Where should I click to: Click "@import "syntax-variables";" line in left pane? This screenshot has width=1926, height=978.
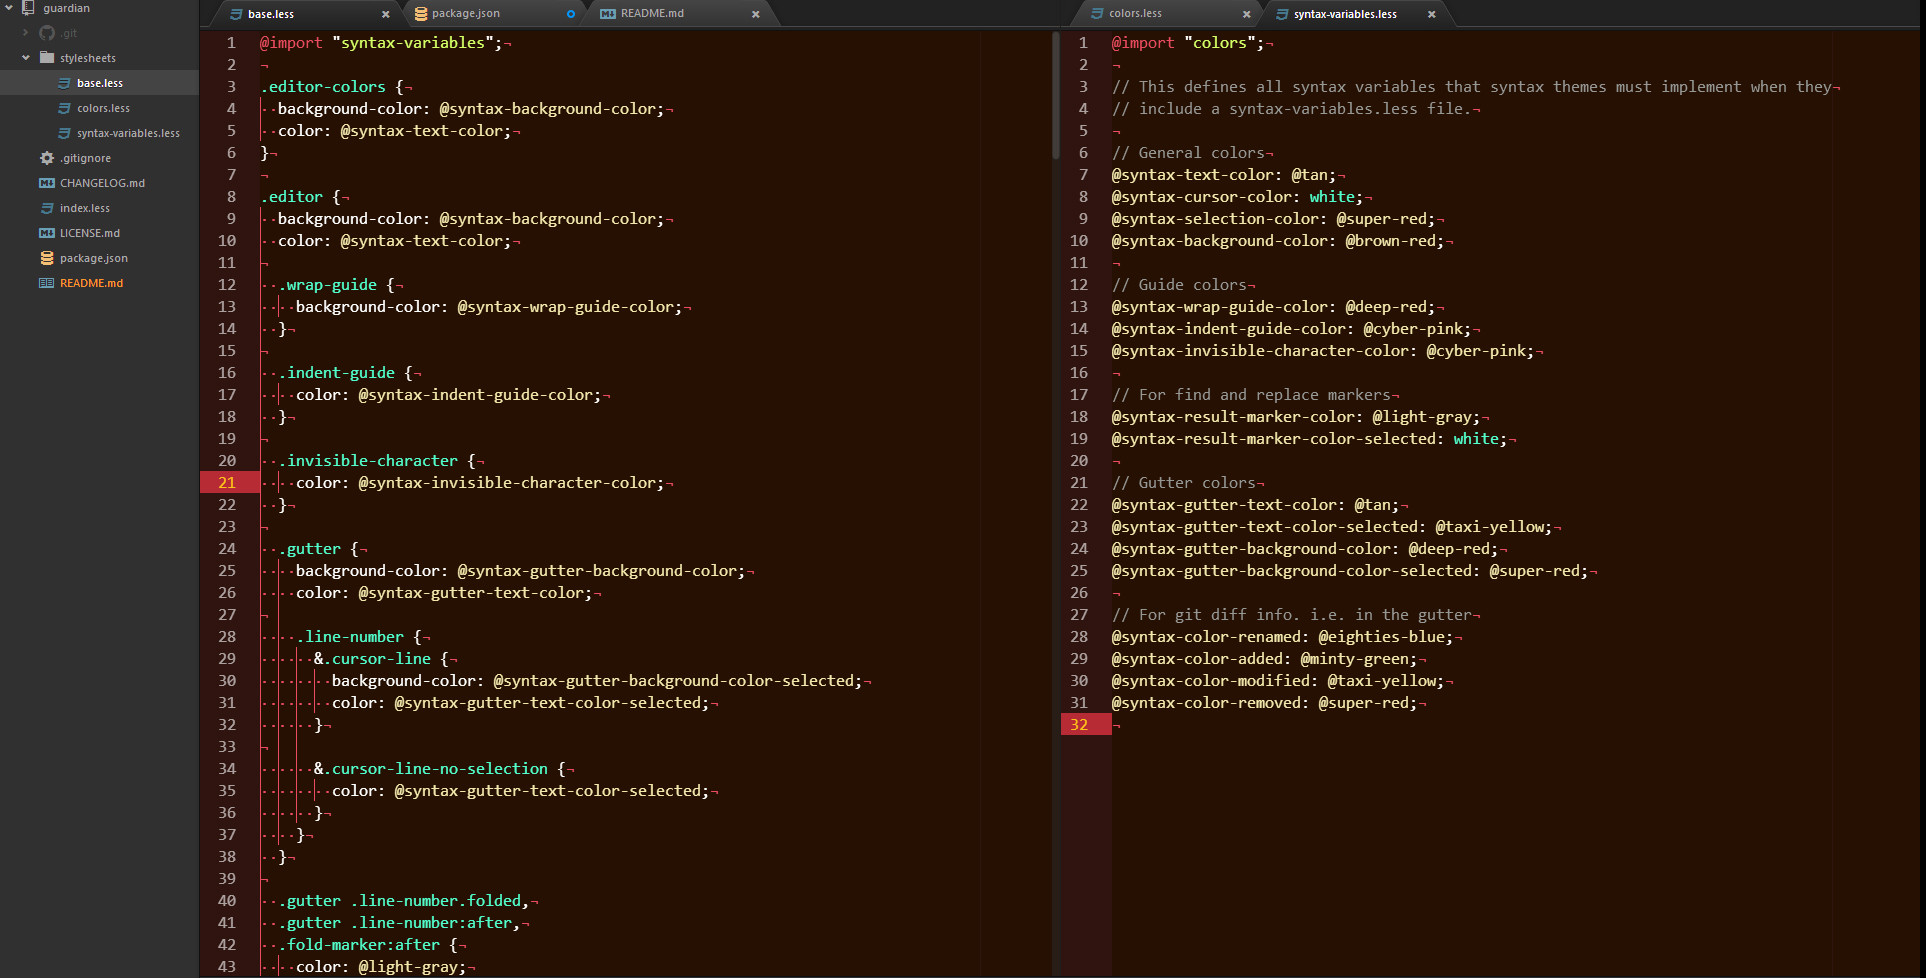tap(381, 43)
